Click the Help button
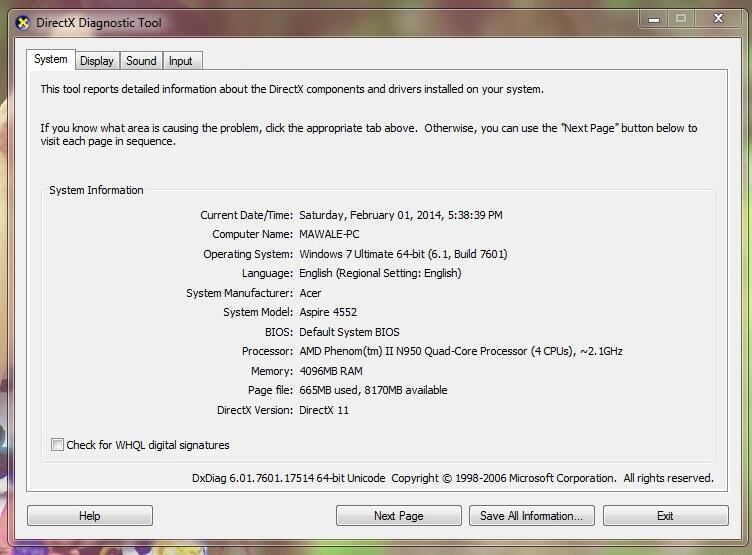The image size is (752, 555). point(90,516)
